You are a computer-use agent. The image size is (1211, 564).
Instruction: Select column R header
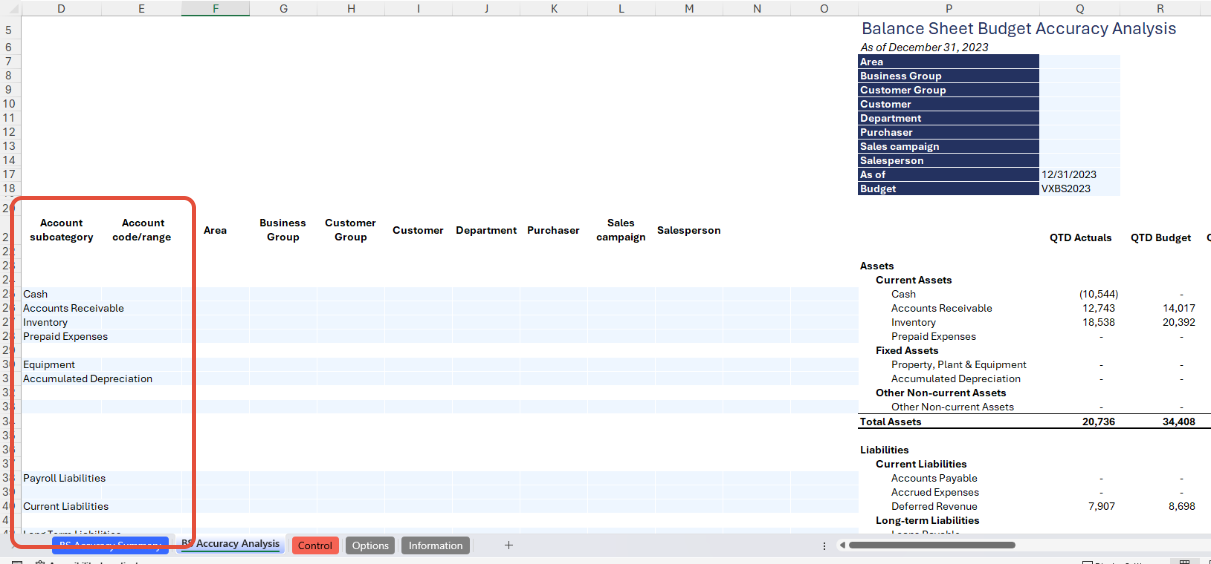point(1160,9)
